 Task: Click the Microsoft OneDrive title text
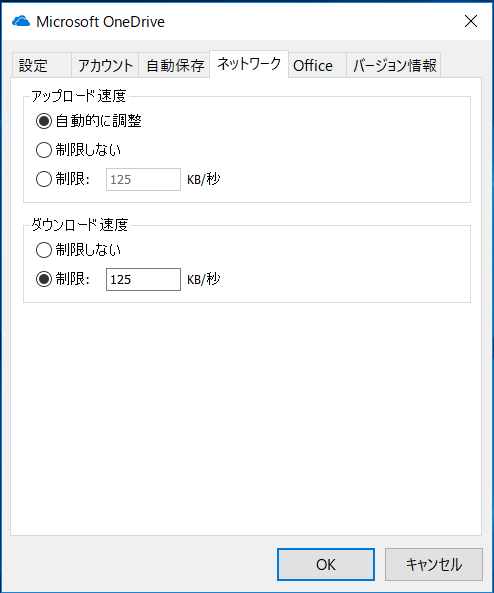pos(100,22)
